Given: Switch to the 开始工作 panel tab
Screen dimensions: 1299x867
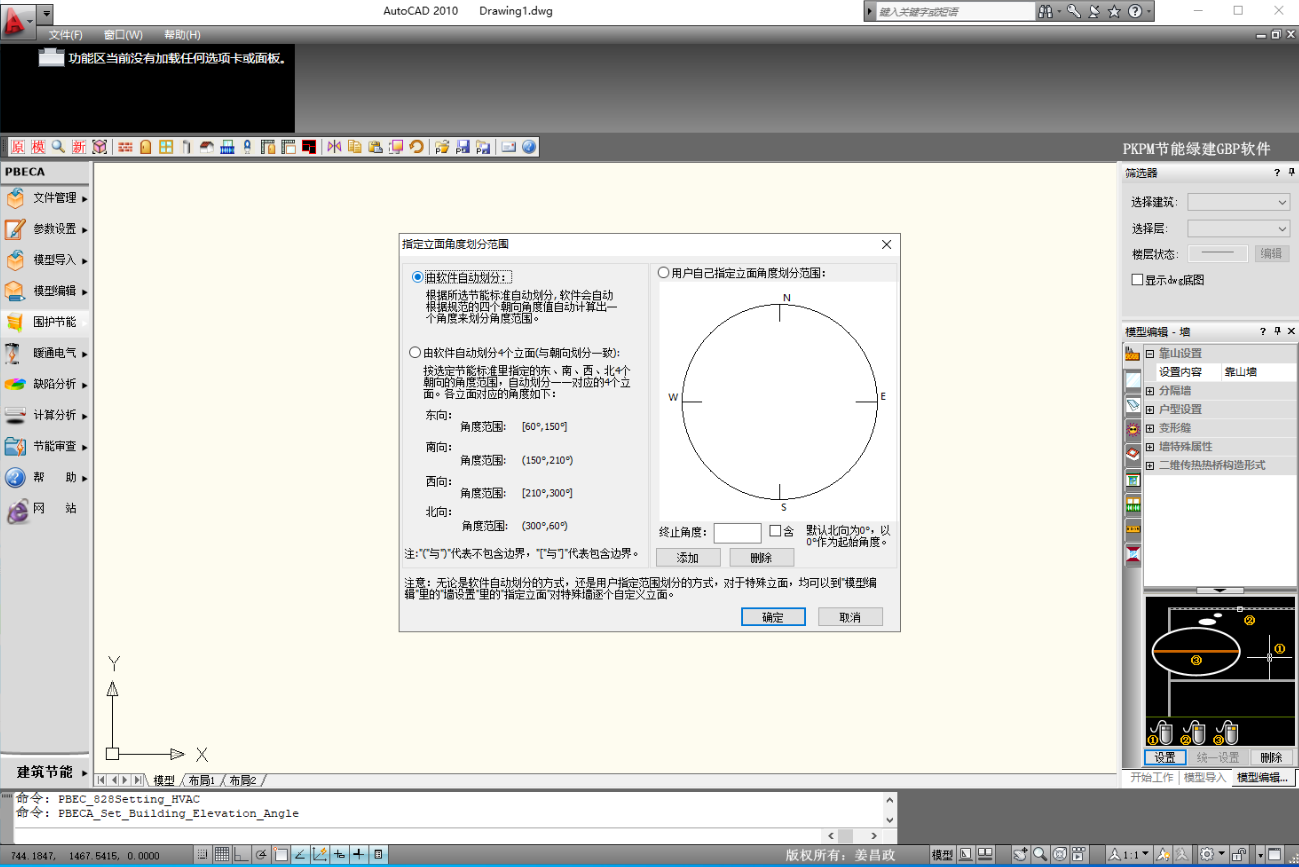Looking at the screenshot, I should click(1151, 777).
